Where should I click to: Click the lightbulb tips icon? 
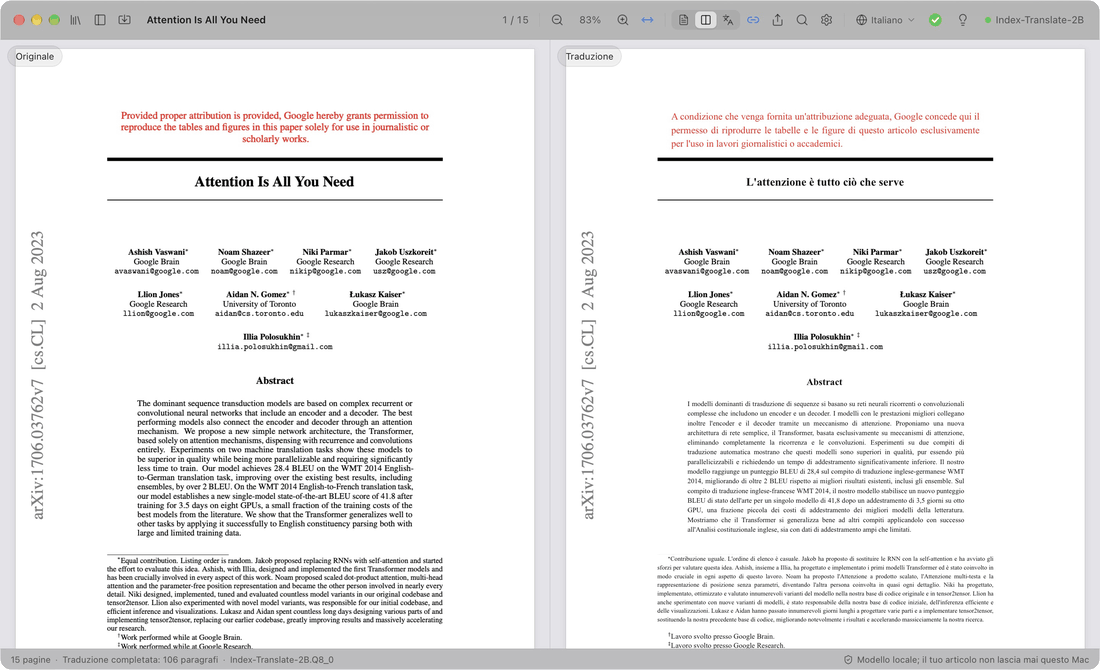[x=962, y=20]
